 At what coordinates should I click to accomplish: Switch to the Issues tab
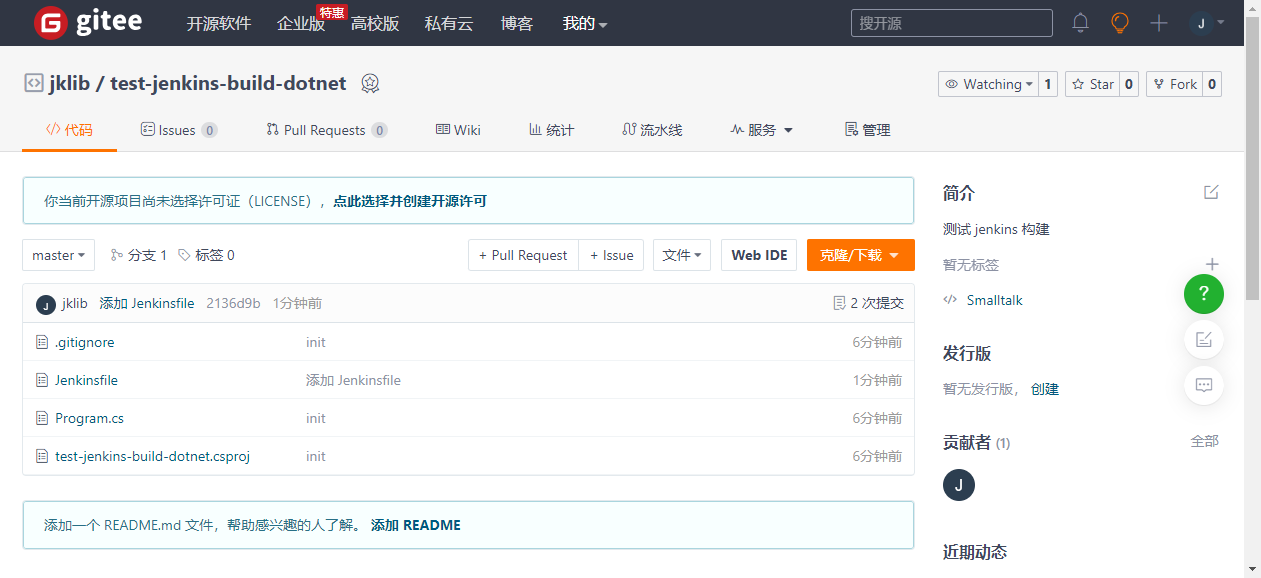pos(179,130)
